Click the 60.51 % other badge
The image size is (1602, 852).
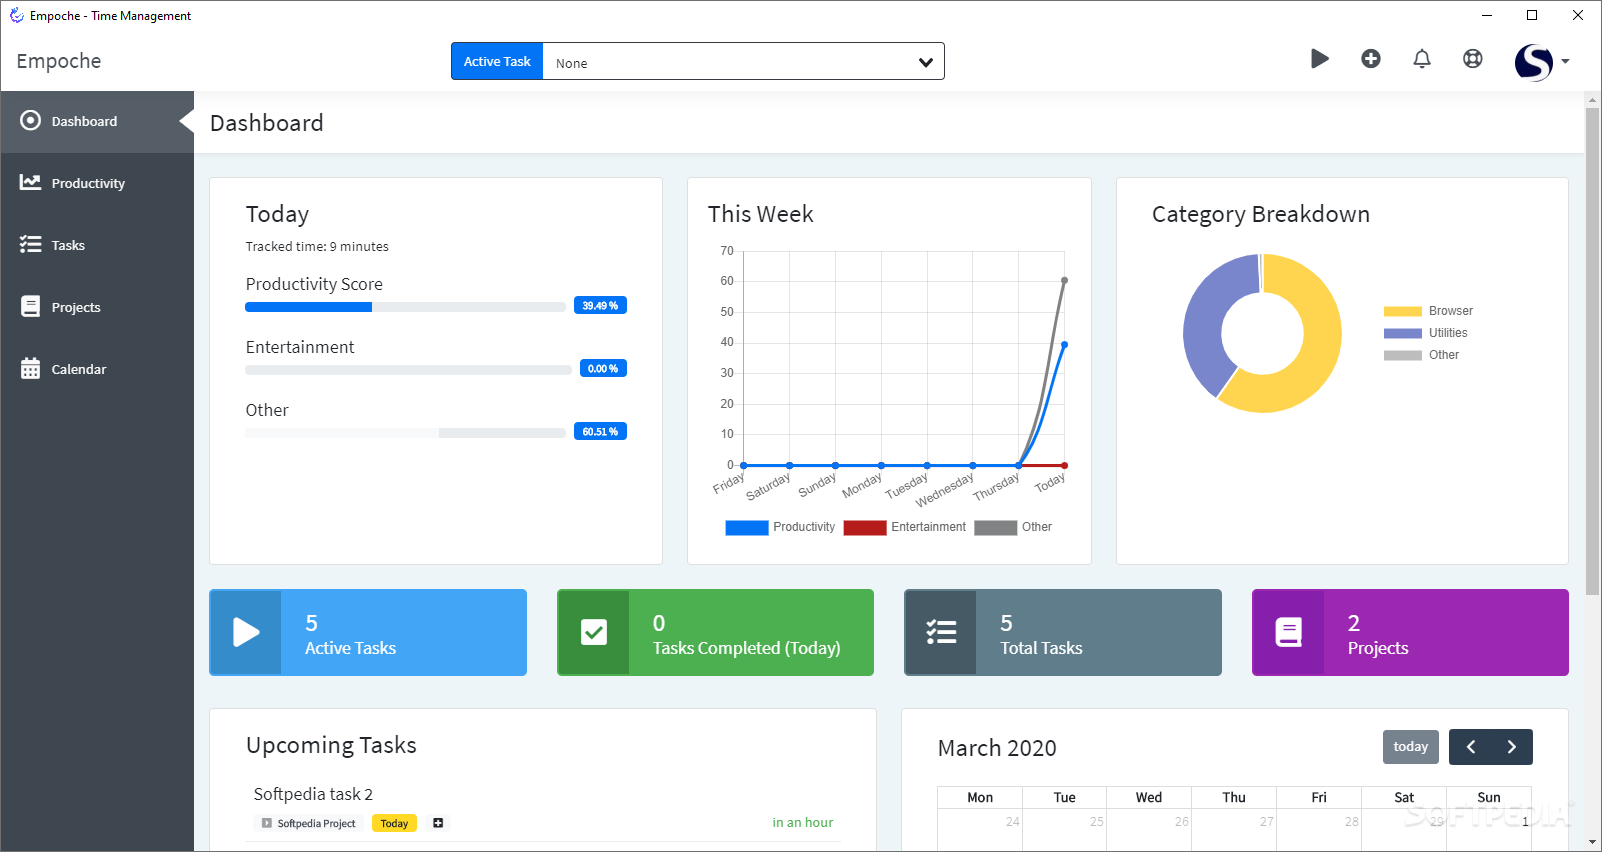point(600,432)
